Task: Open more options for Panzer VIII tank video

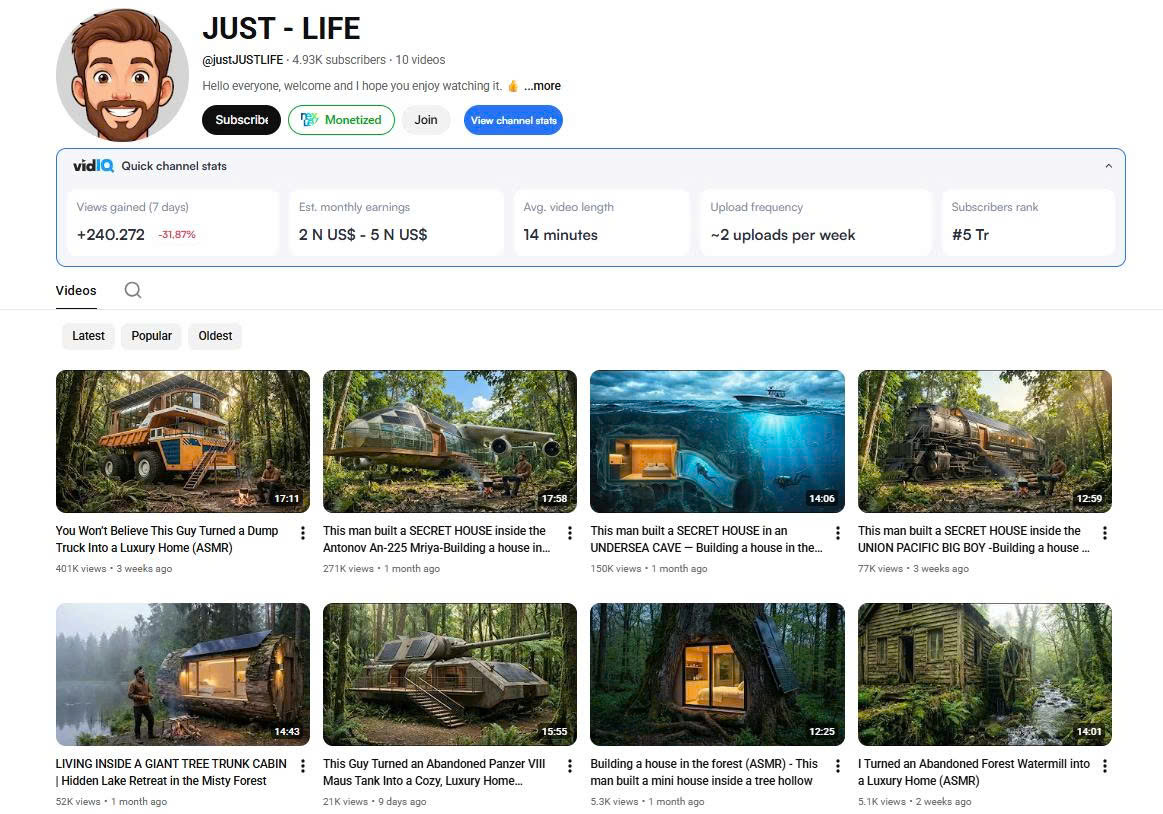Action: (570, 766)
